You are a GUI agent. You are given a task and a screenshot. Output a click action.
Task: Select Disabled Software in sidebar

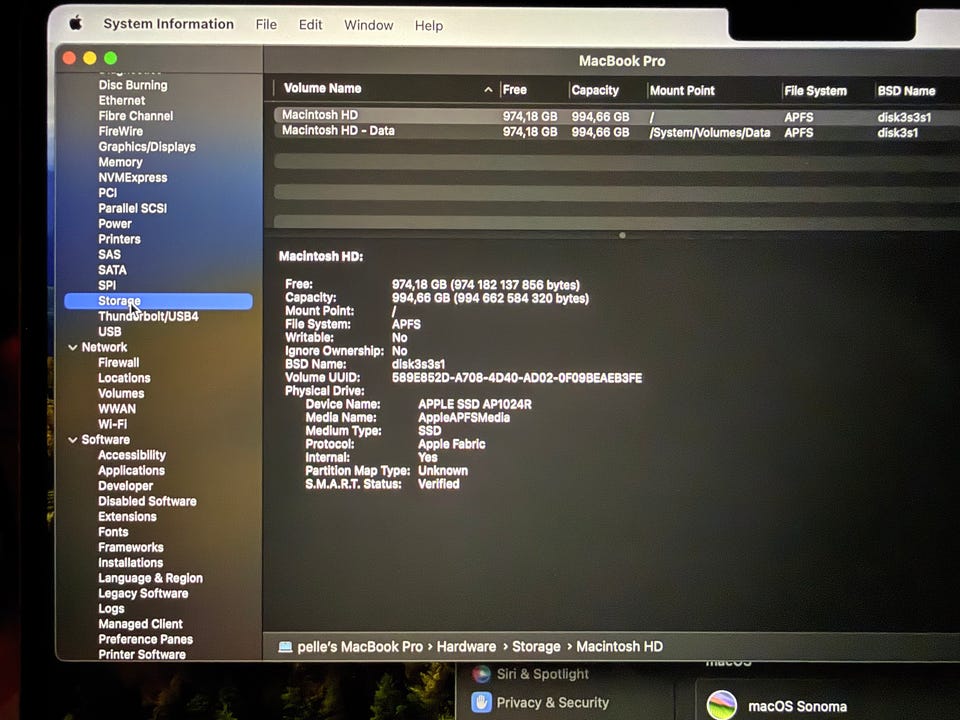click(x=147, y=501)
